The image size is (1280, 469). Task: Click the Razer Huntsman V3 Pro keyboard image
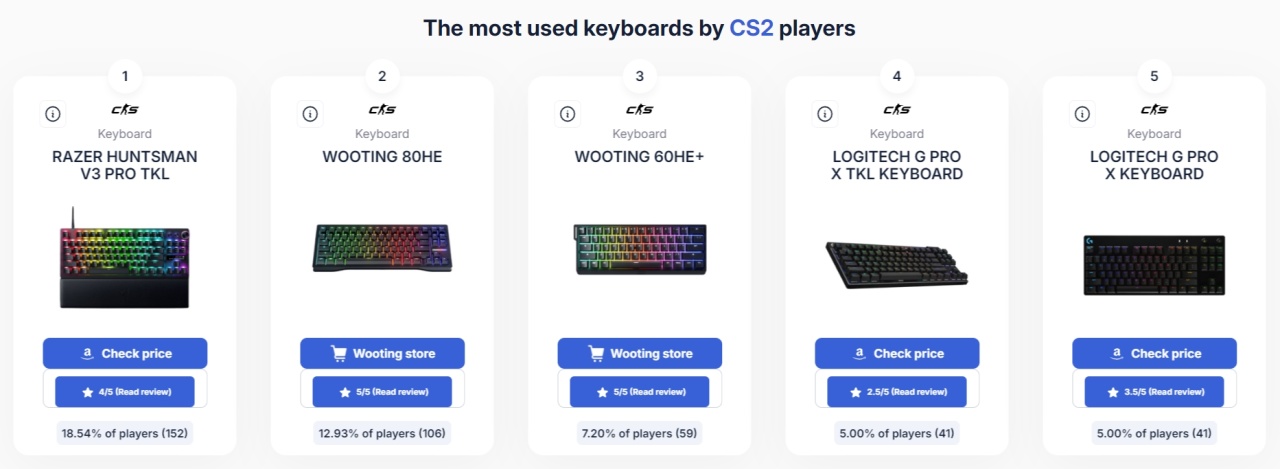click(123, 258)
